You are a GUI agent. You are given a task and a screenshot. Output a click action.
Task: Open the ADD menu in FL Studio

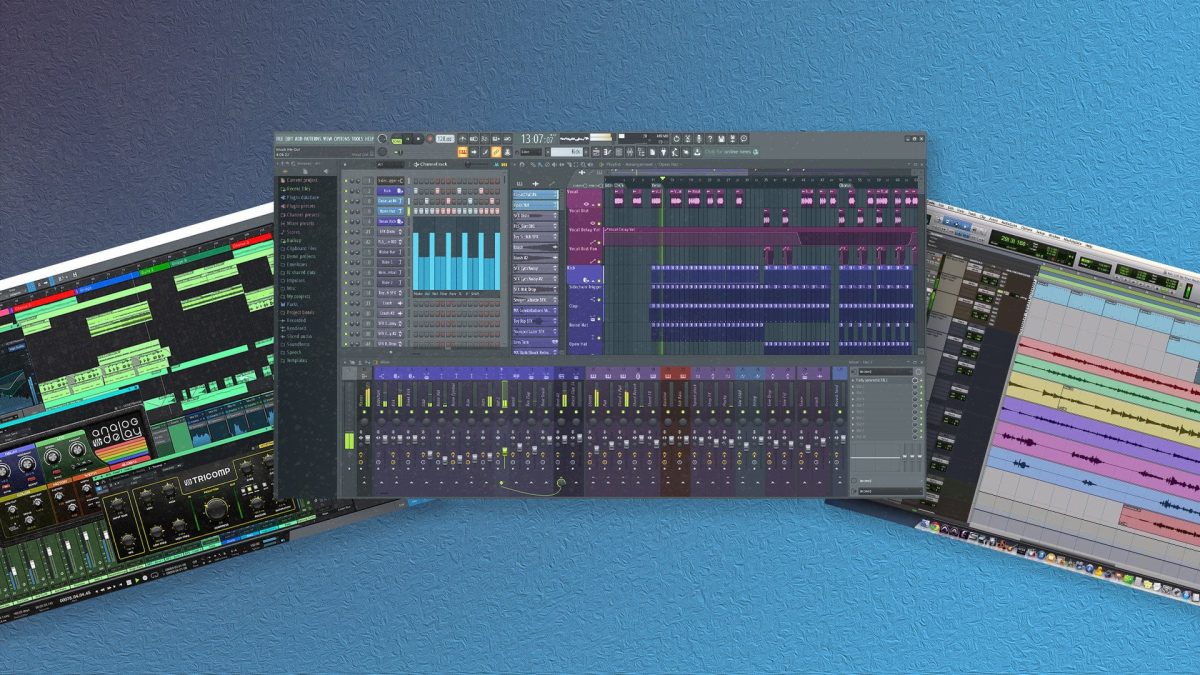point(298,139)
